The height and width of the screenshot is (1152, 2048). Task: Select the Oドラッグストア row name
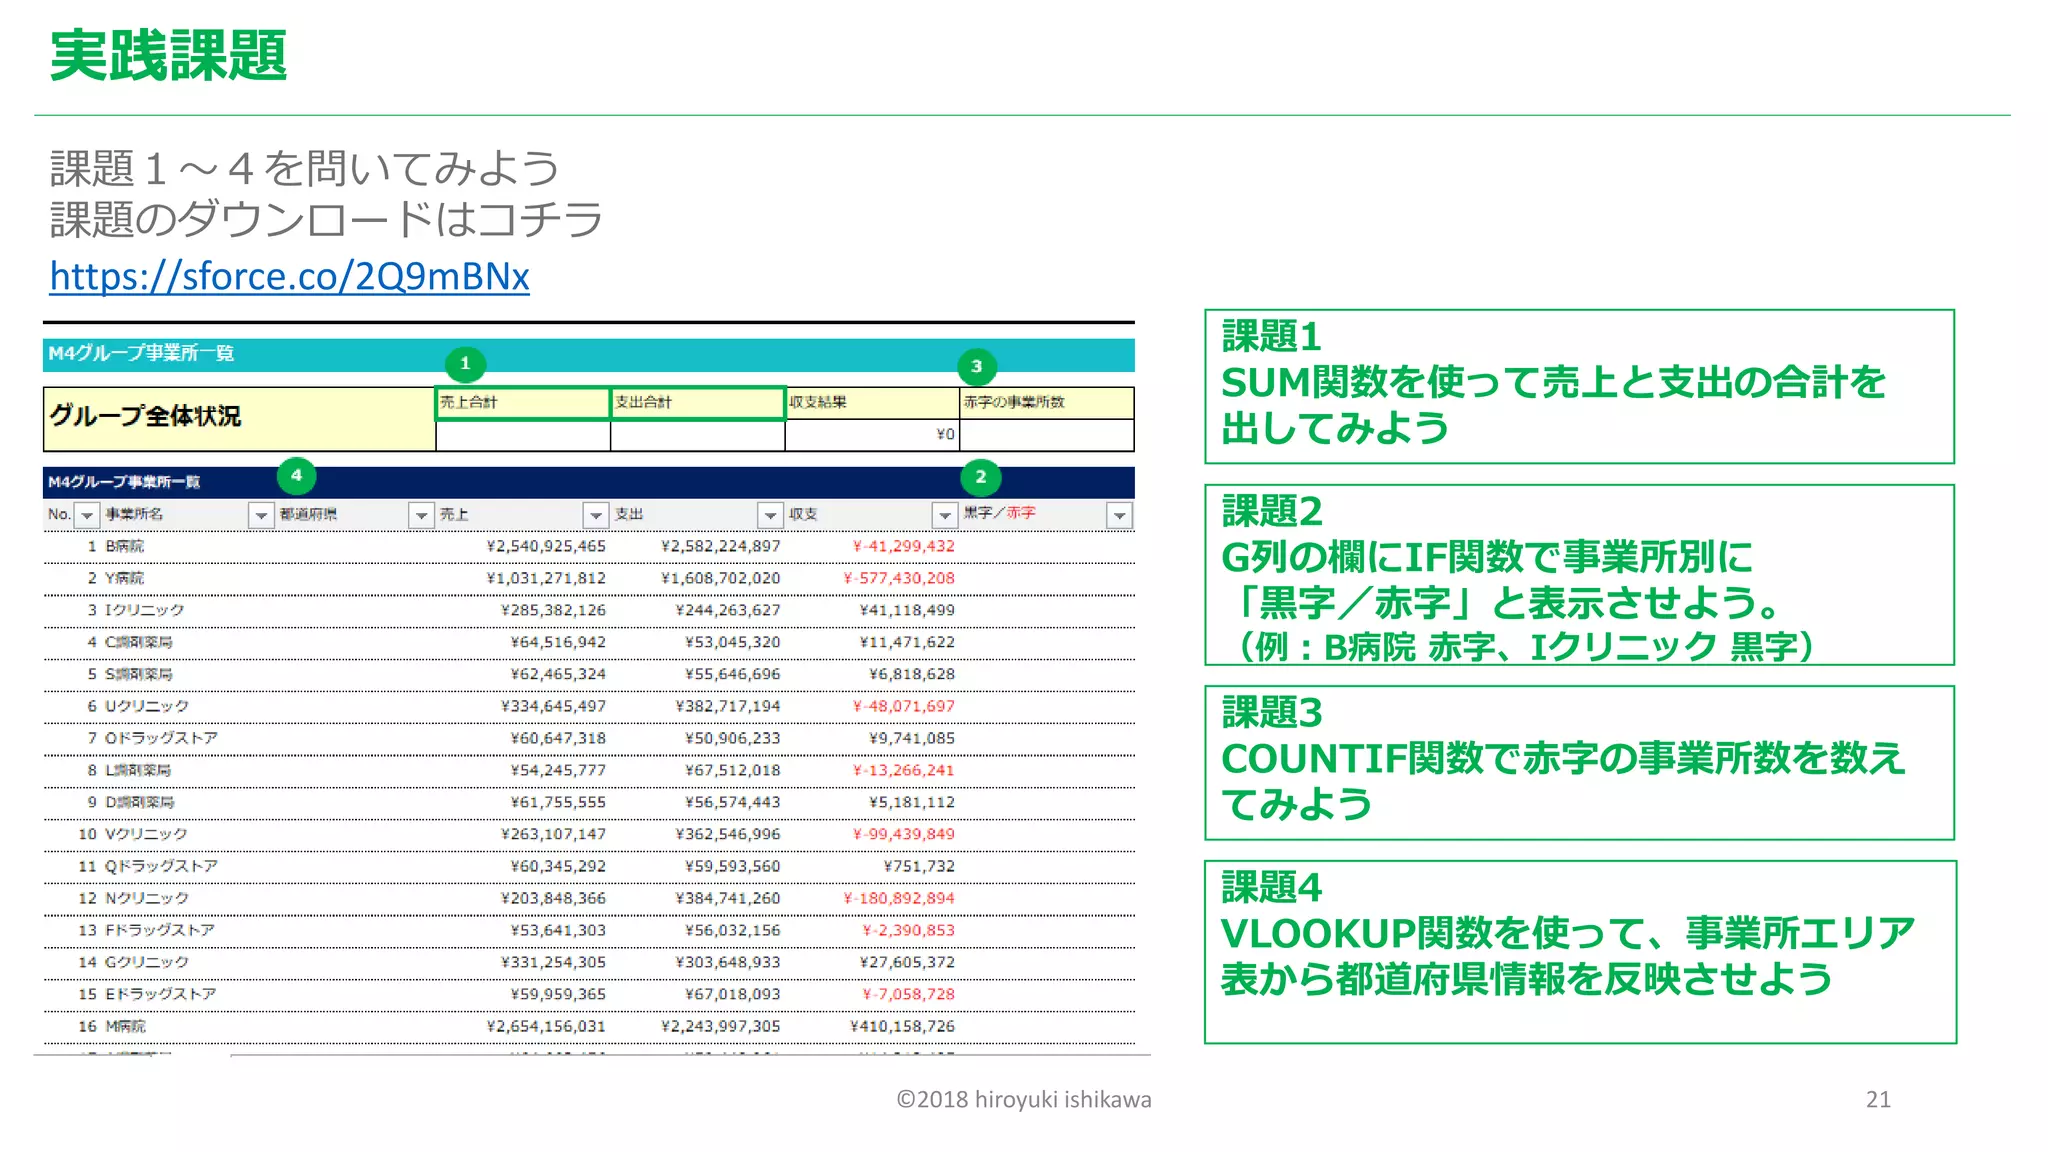(x=162, y=738)
